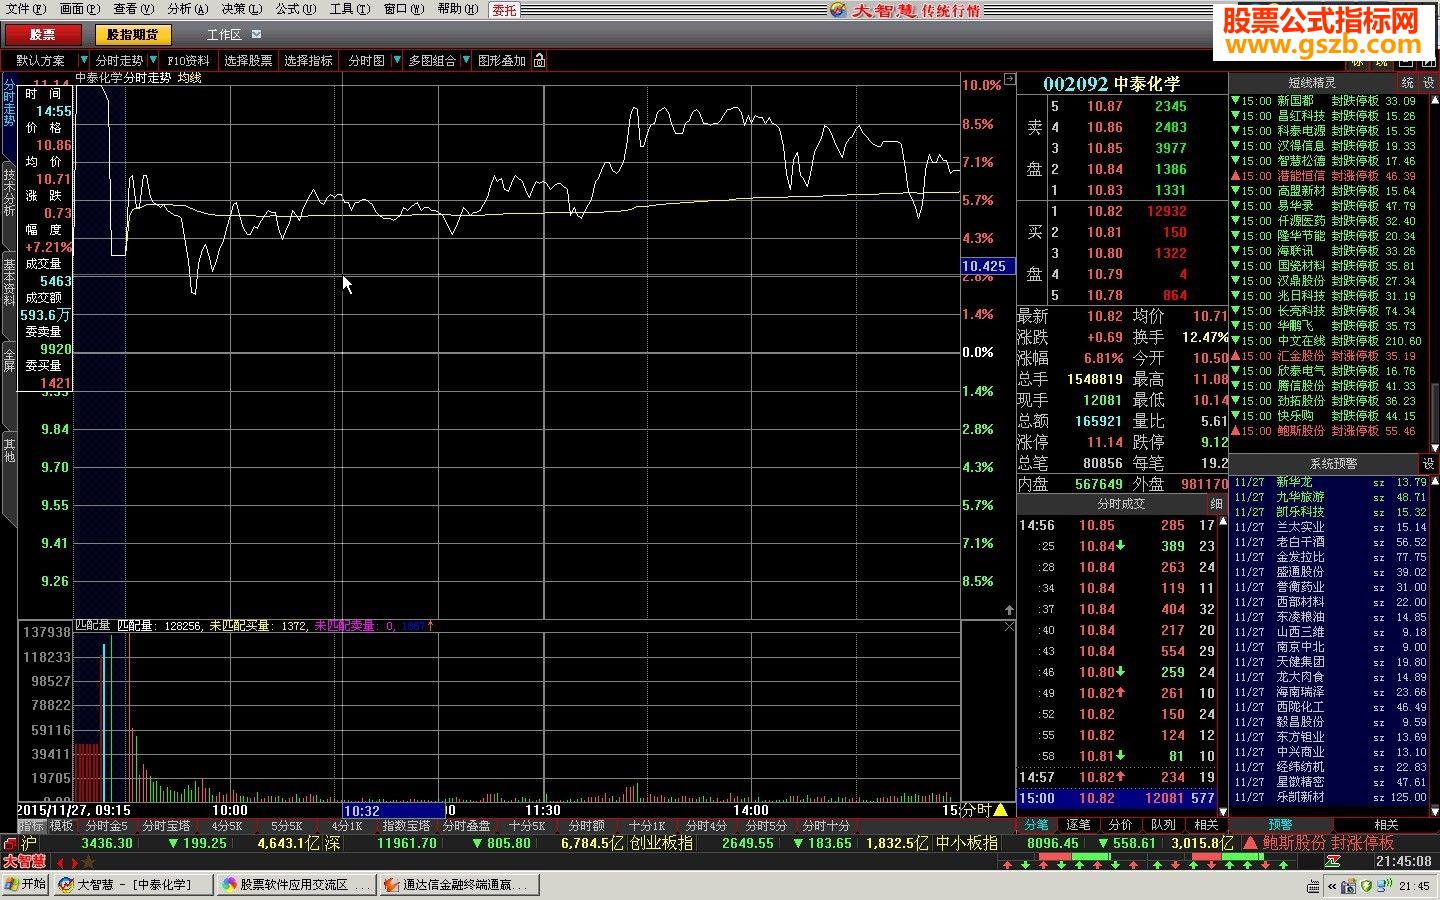The height and width of the screenshot is (900, 1440).
Task: Click the volume icon in the system tray
Action: click(1384, 885)
